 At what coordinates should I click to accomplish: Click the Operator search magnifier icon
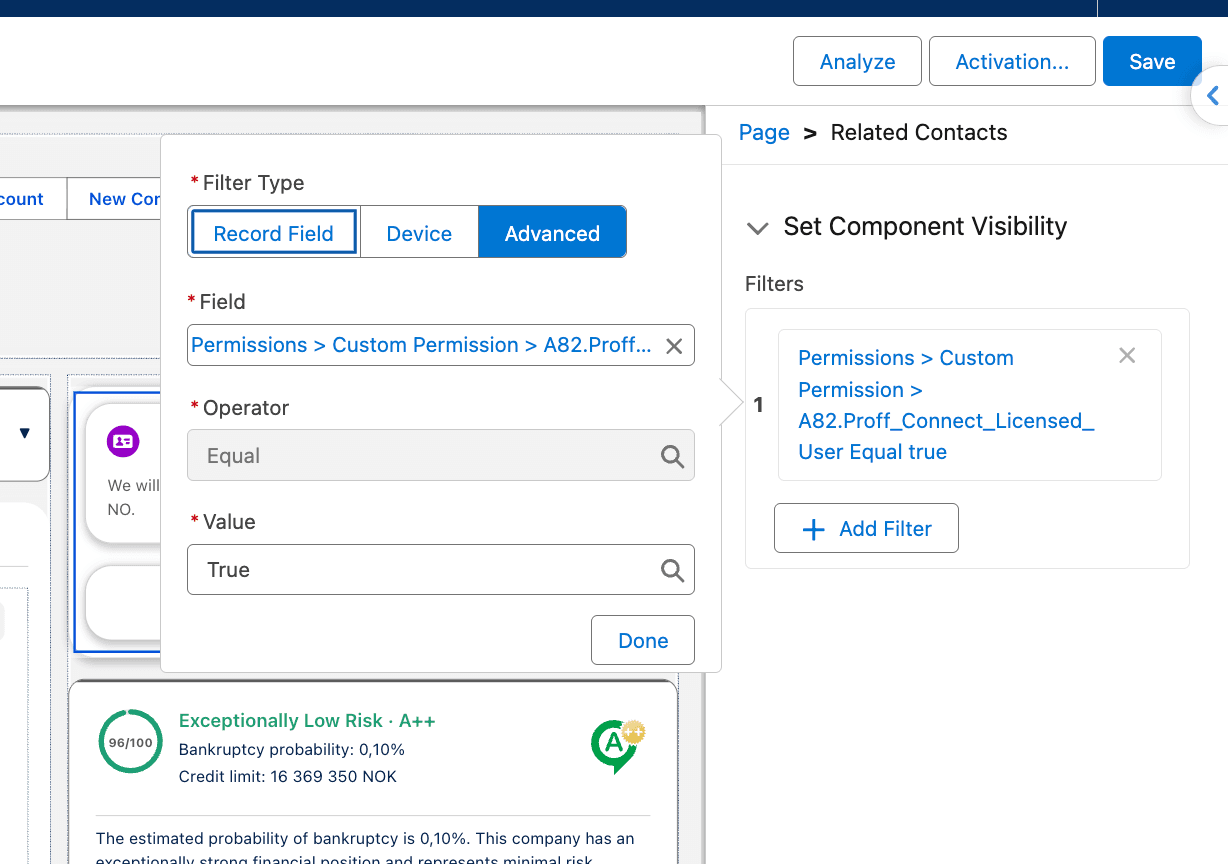(672, 457)
